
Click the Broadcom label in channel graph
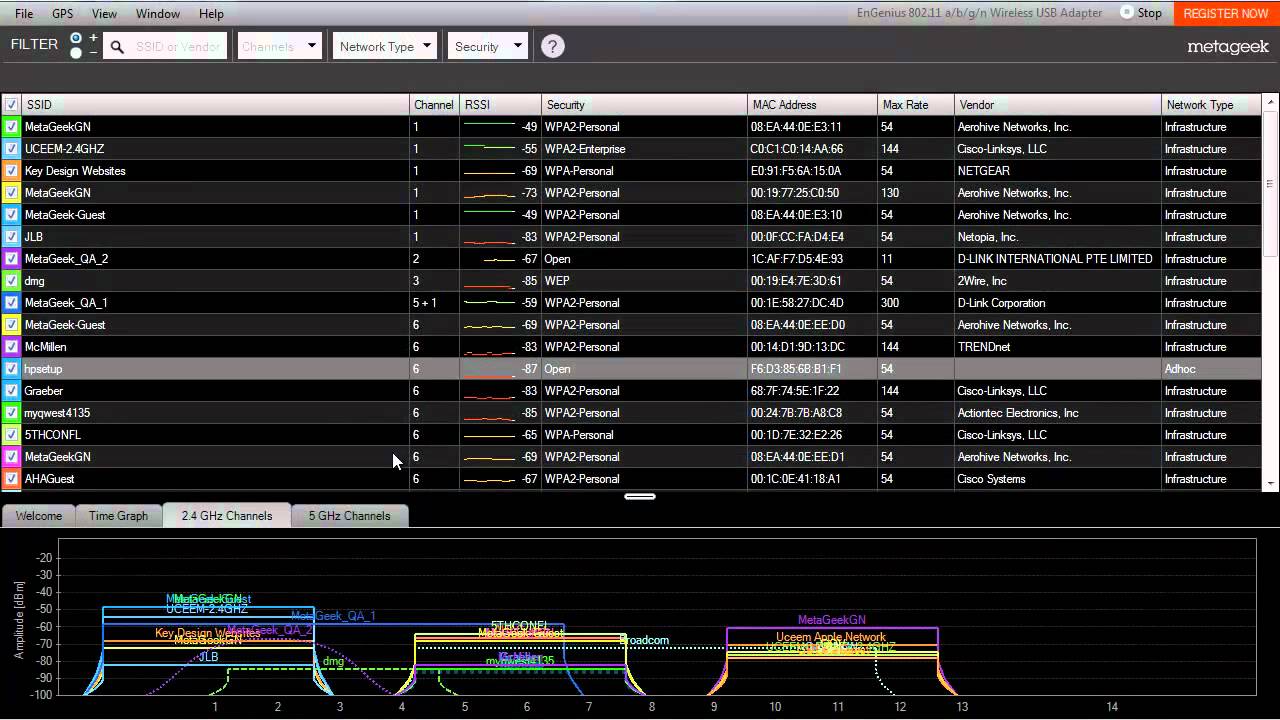[x=644, y=640]
